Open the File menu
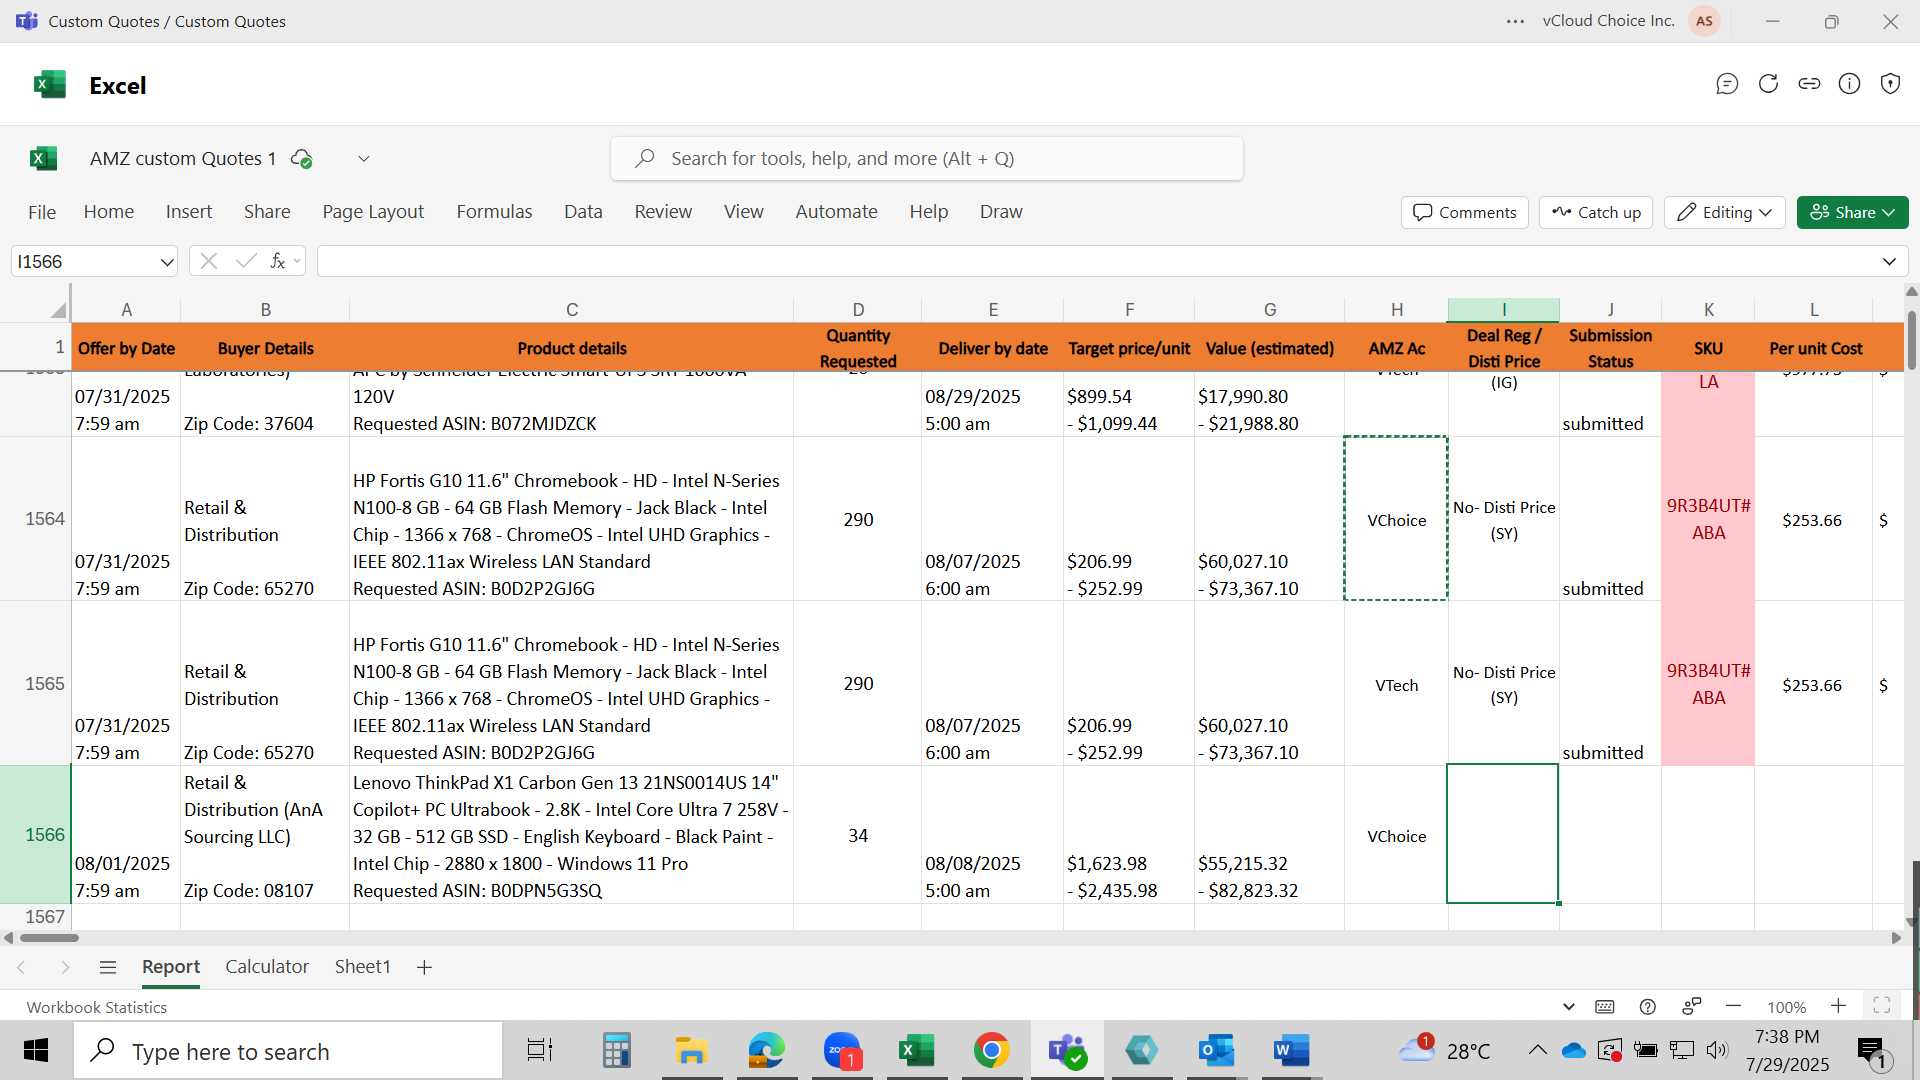Screen dimensions: 1920x1080 42,212
